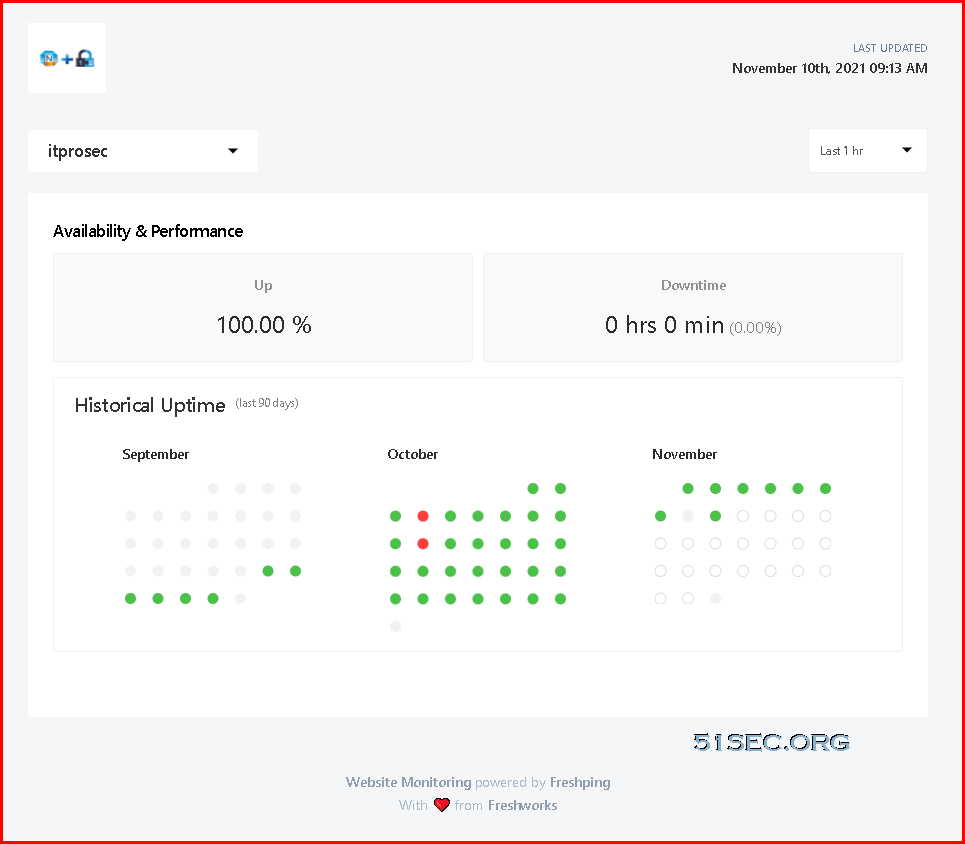Viewport: 965px width, 844px height.
Task: Click November 10th, 2021 09:13 AM timestamp
Action: [830, 68]
